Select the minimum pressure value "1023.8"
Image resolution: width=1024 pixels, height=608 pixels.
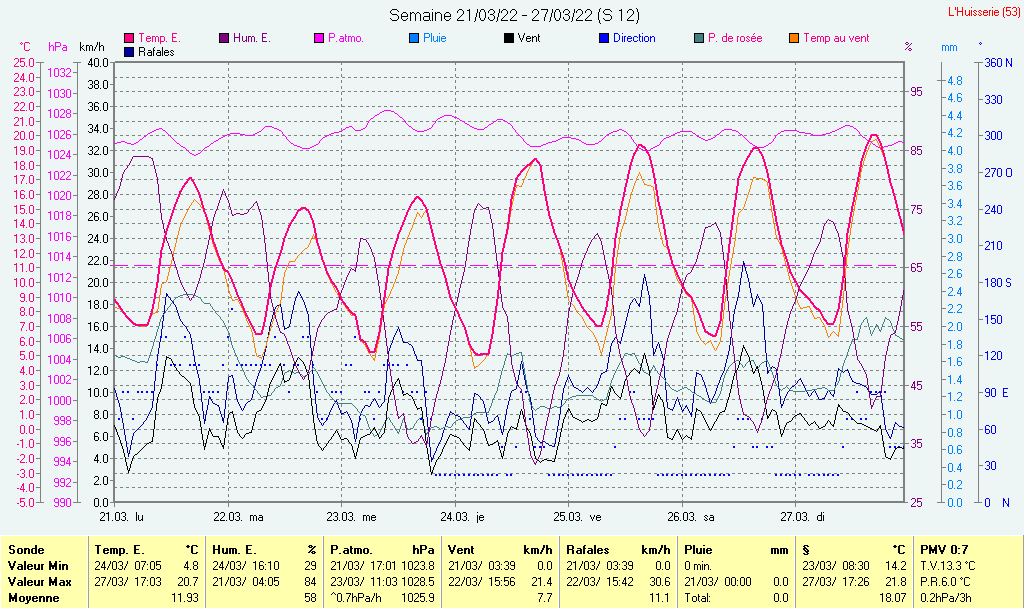click(x=418, y=566)
